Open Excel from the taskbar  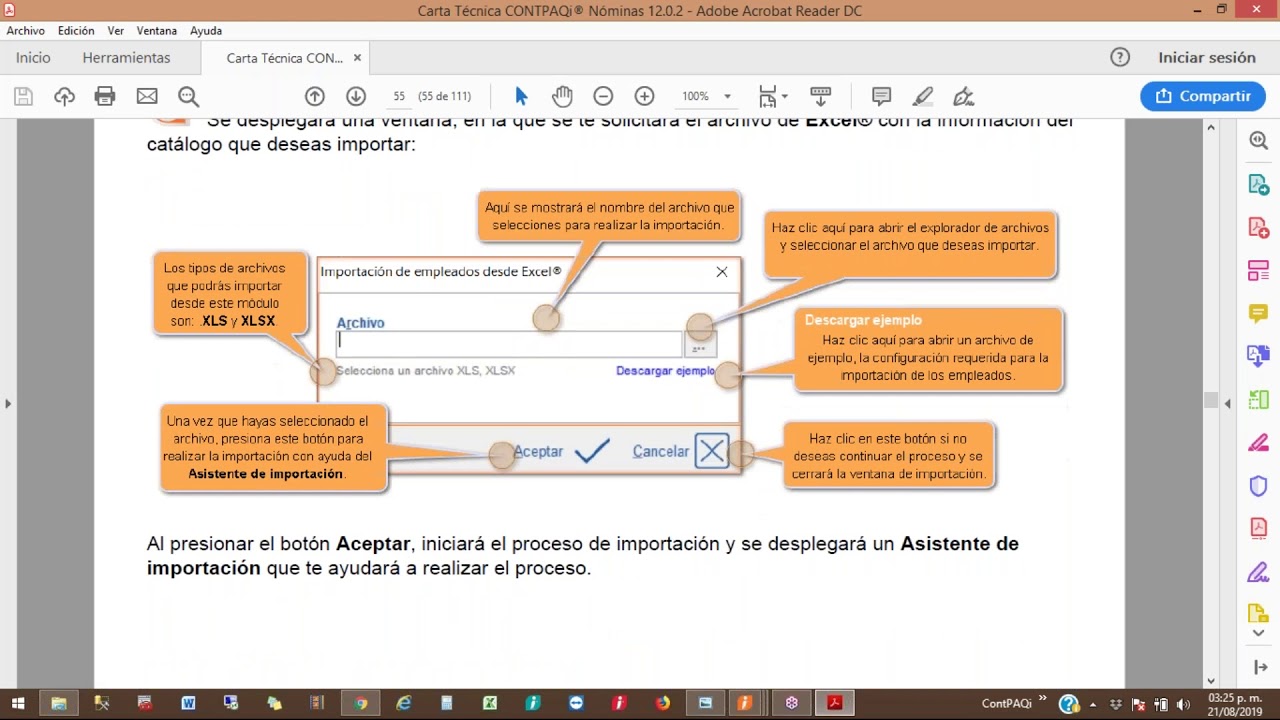point(490,703)
